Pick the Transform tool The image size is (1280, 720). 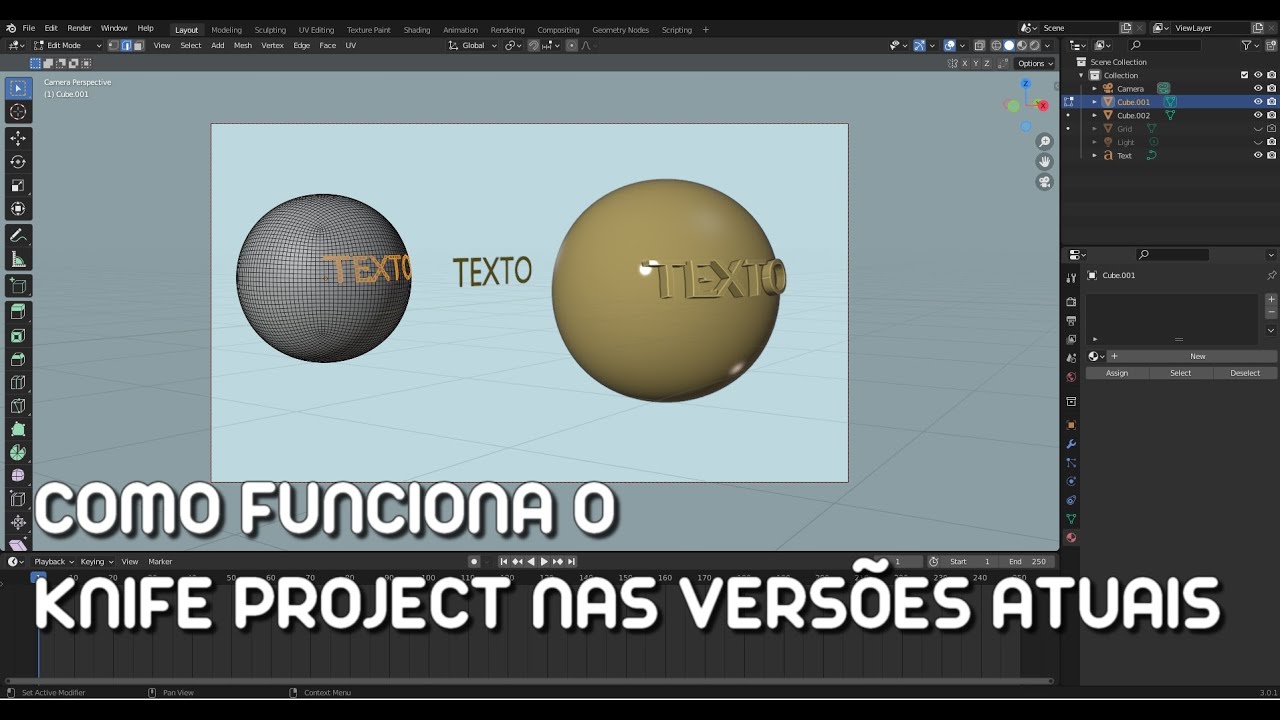pyautogui.click(x=18, y=209)
